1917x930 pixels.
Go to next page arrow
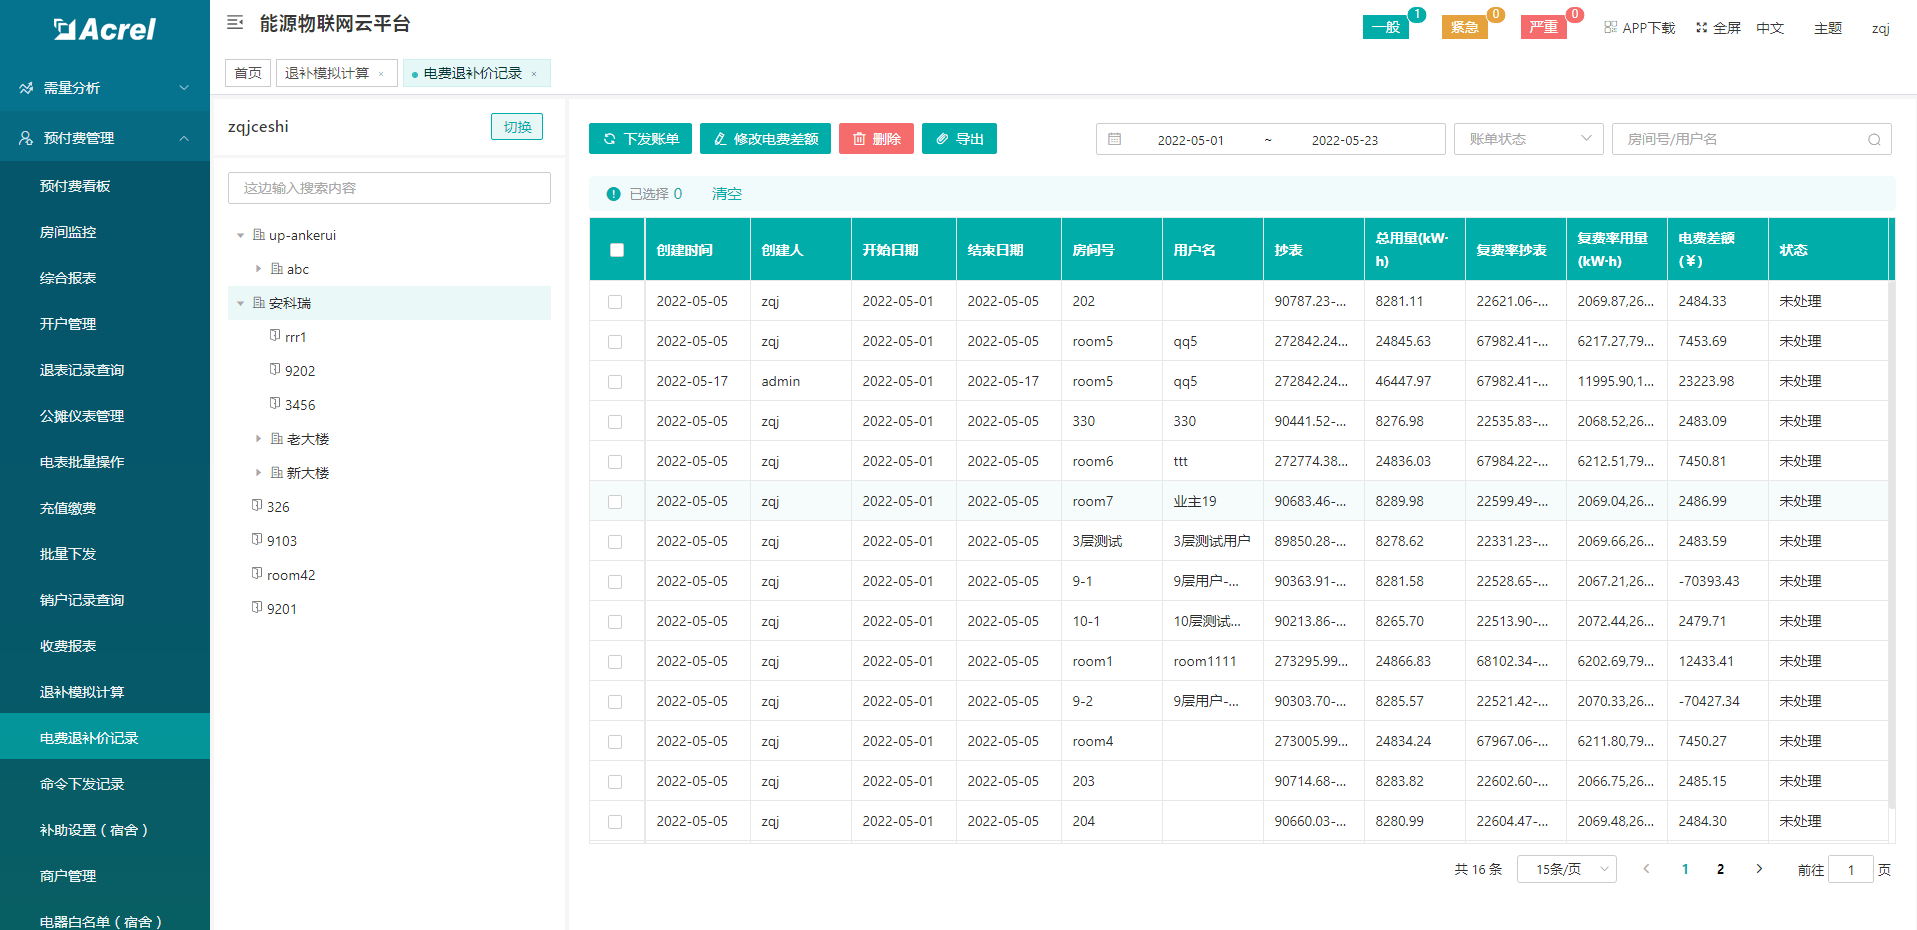click(1759, 869)
